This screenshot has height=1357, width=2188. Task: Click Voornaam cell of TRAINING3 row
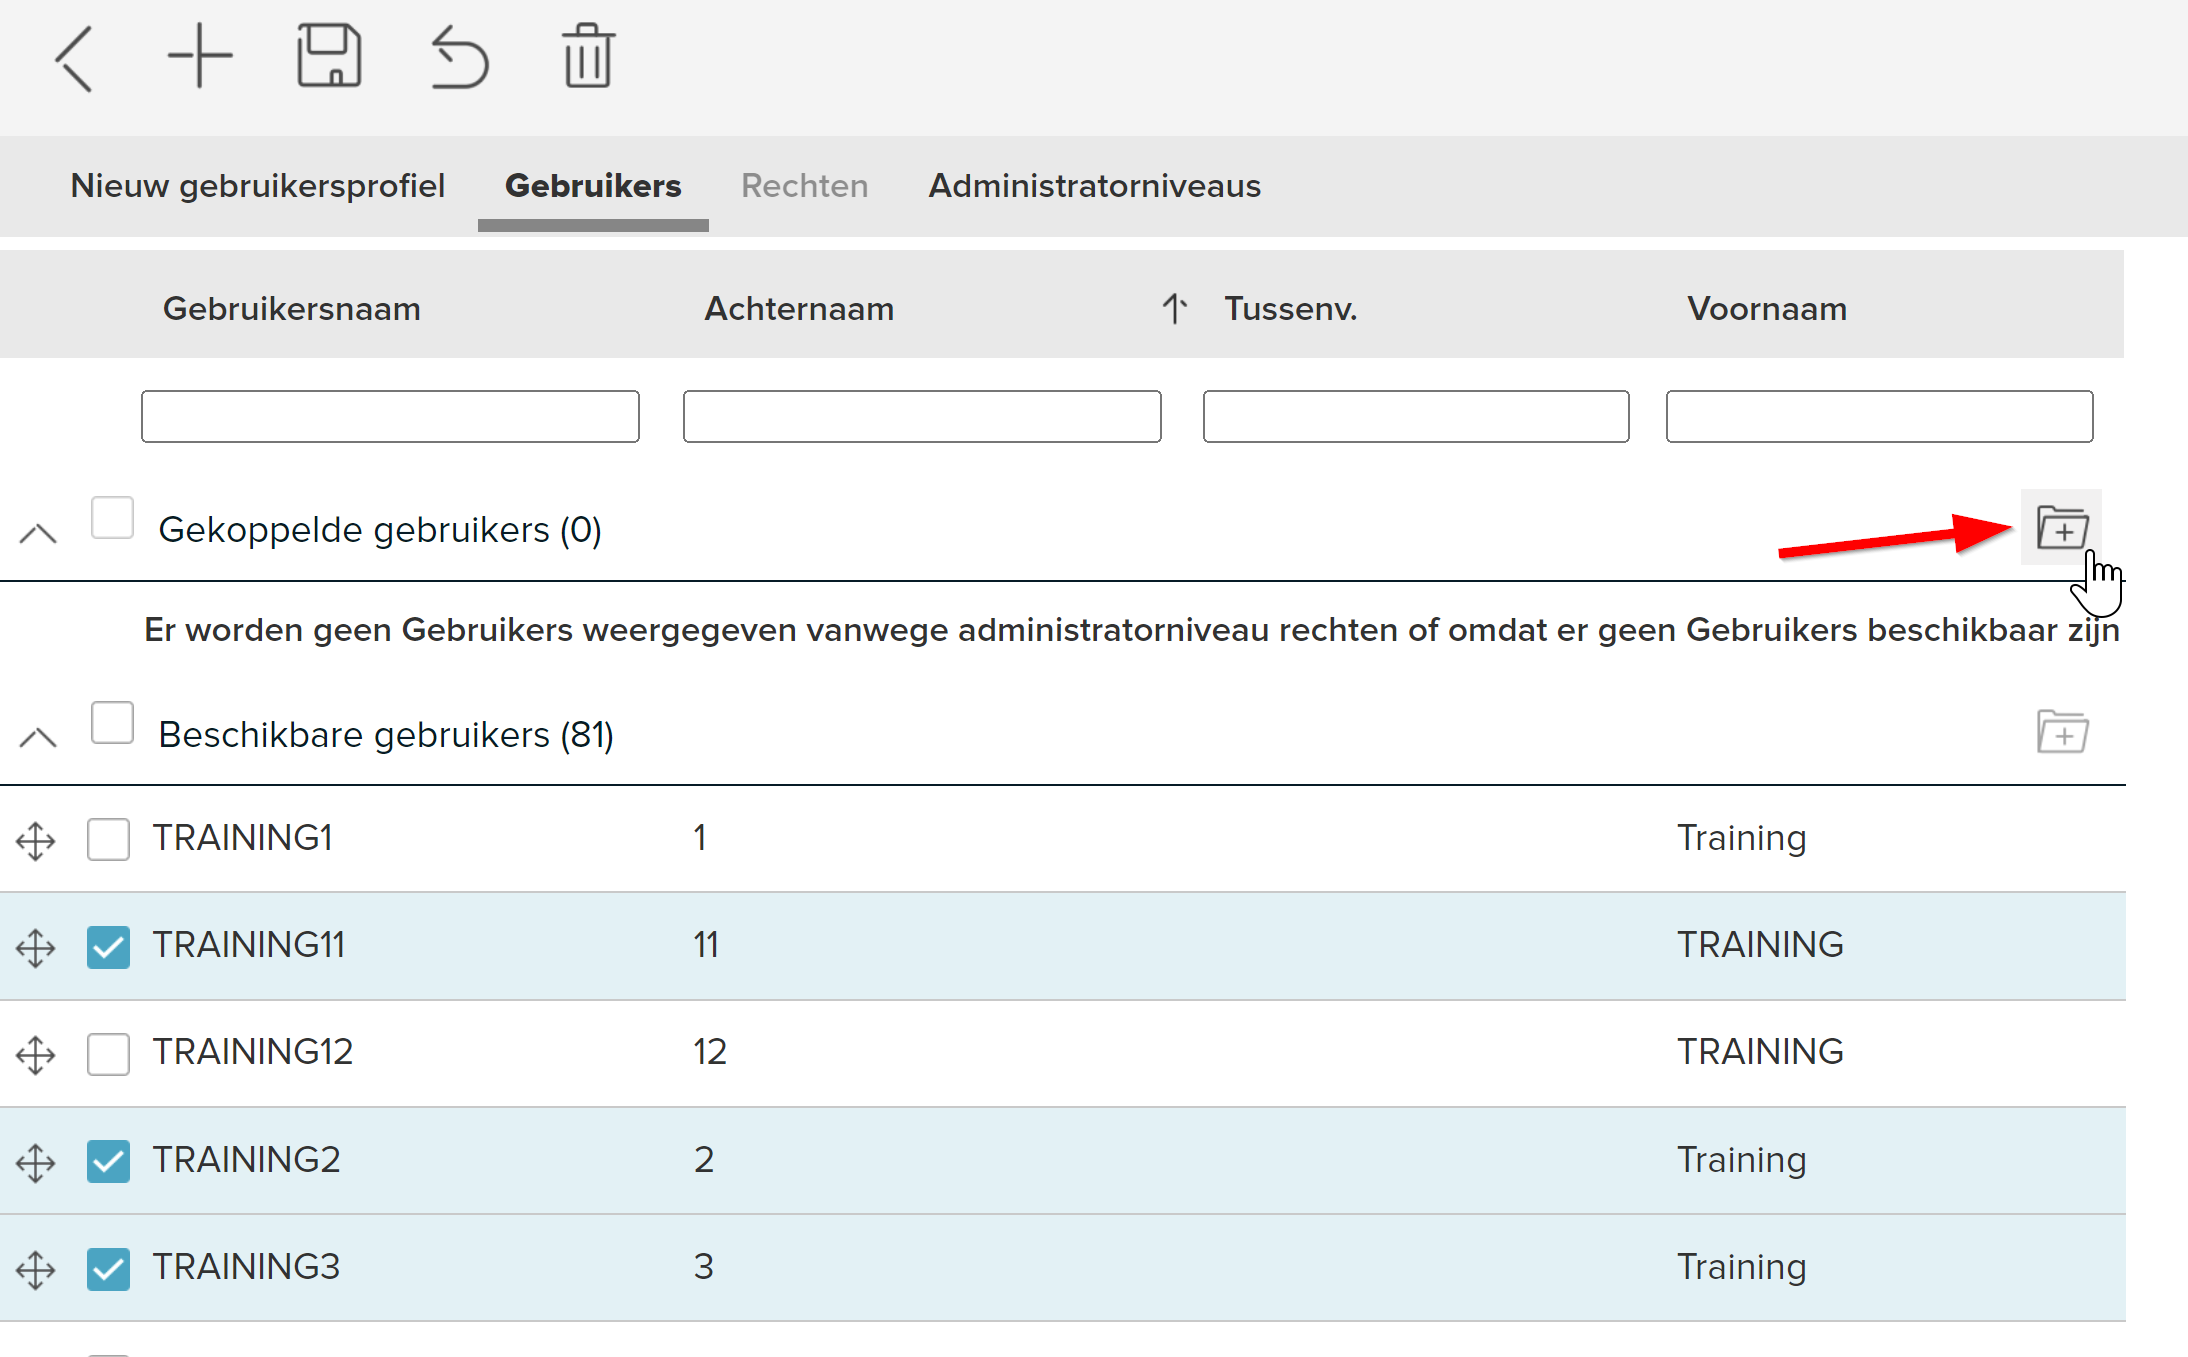point(1742,1268)
